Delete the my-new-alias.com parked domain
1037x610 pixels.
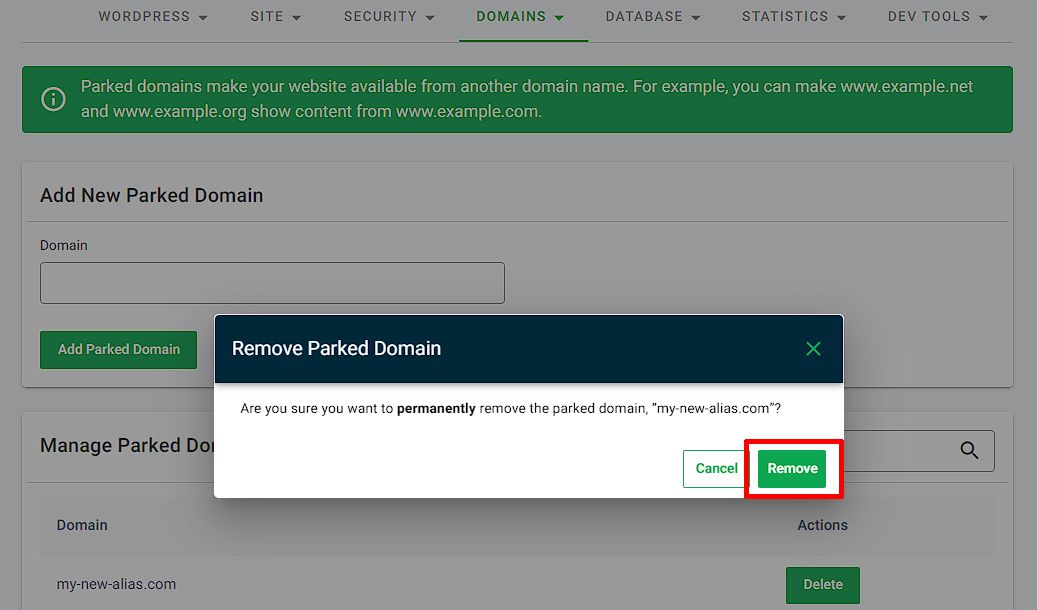click(823, 585)
